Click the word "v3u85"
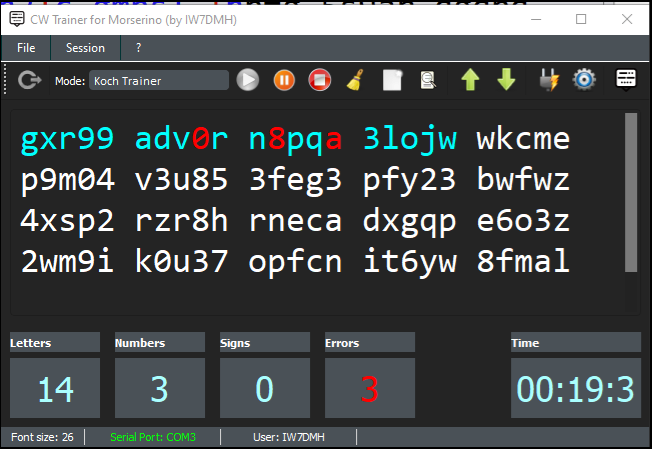 (x=181, y=180)
